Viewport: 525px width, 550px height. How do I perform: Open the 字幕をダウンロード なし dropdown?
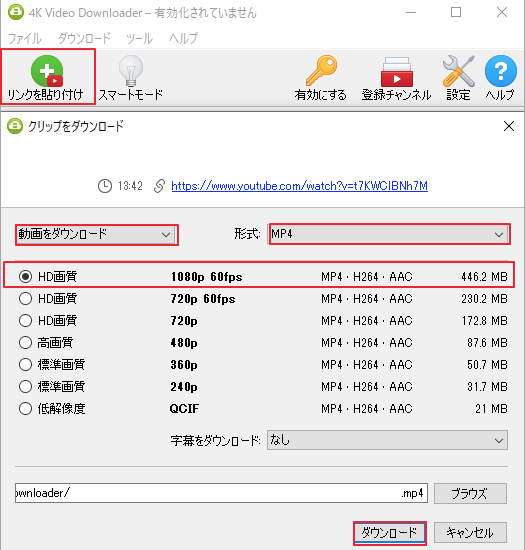click(x=387, y=440)
